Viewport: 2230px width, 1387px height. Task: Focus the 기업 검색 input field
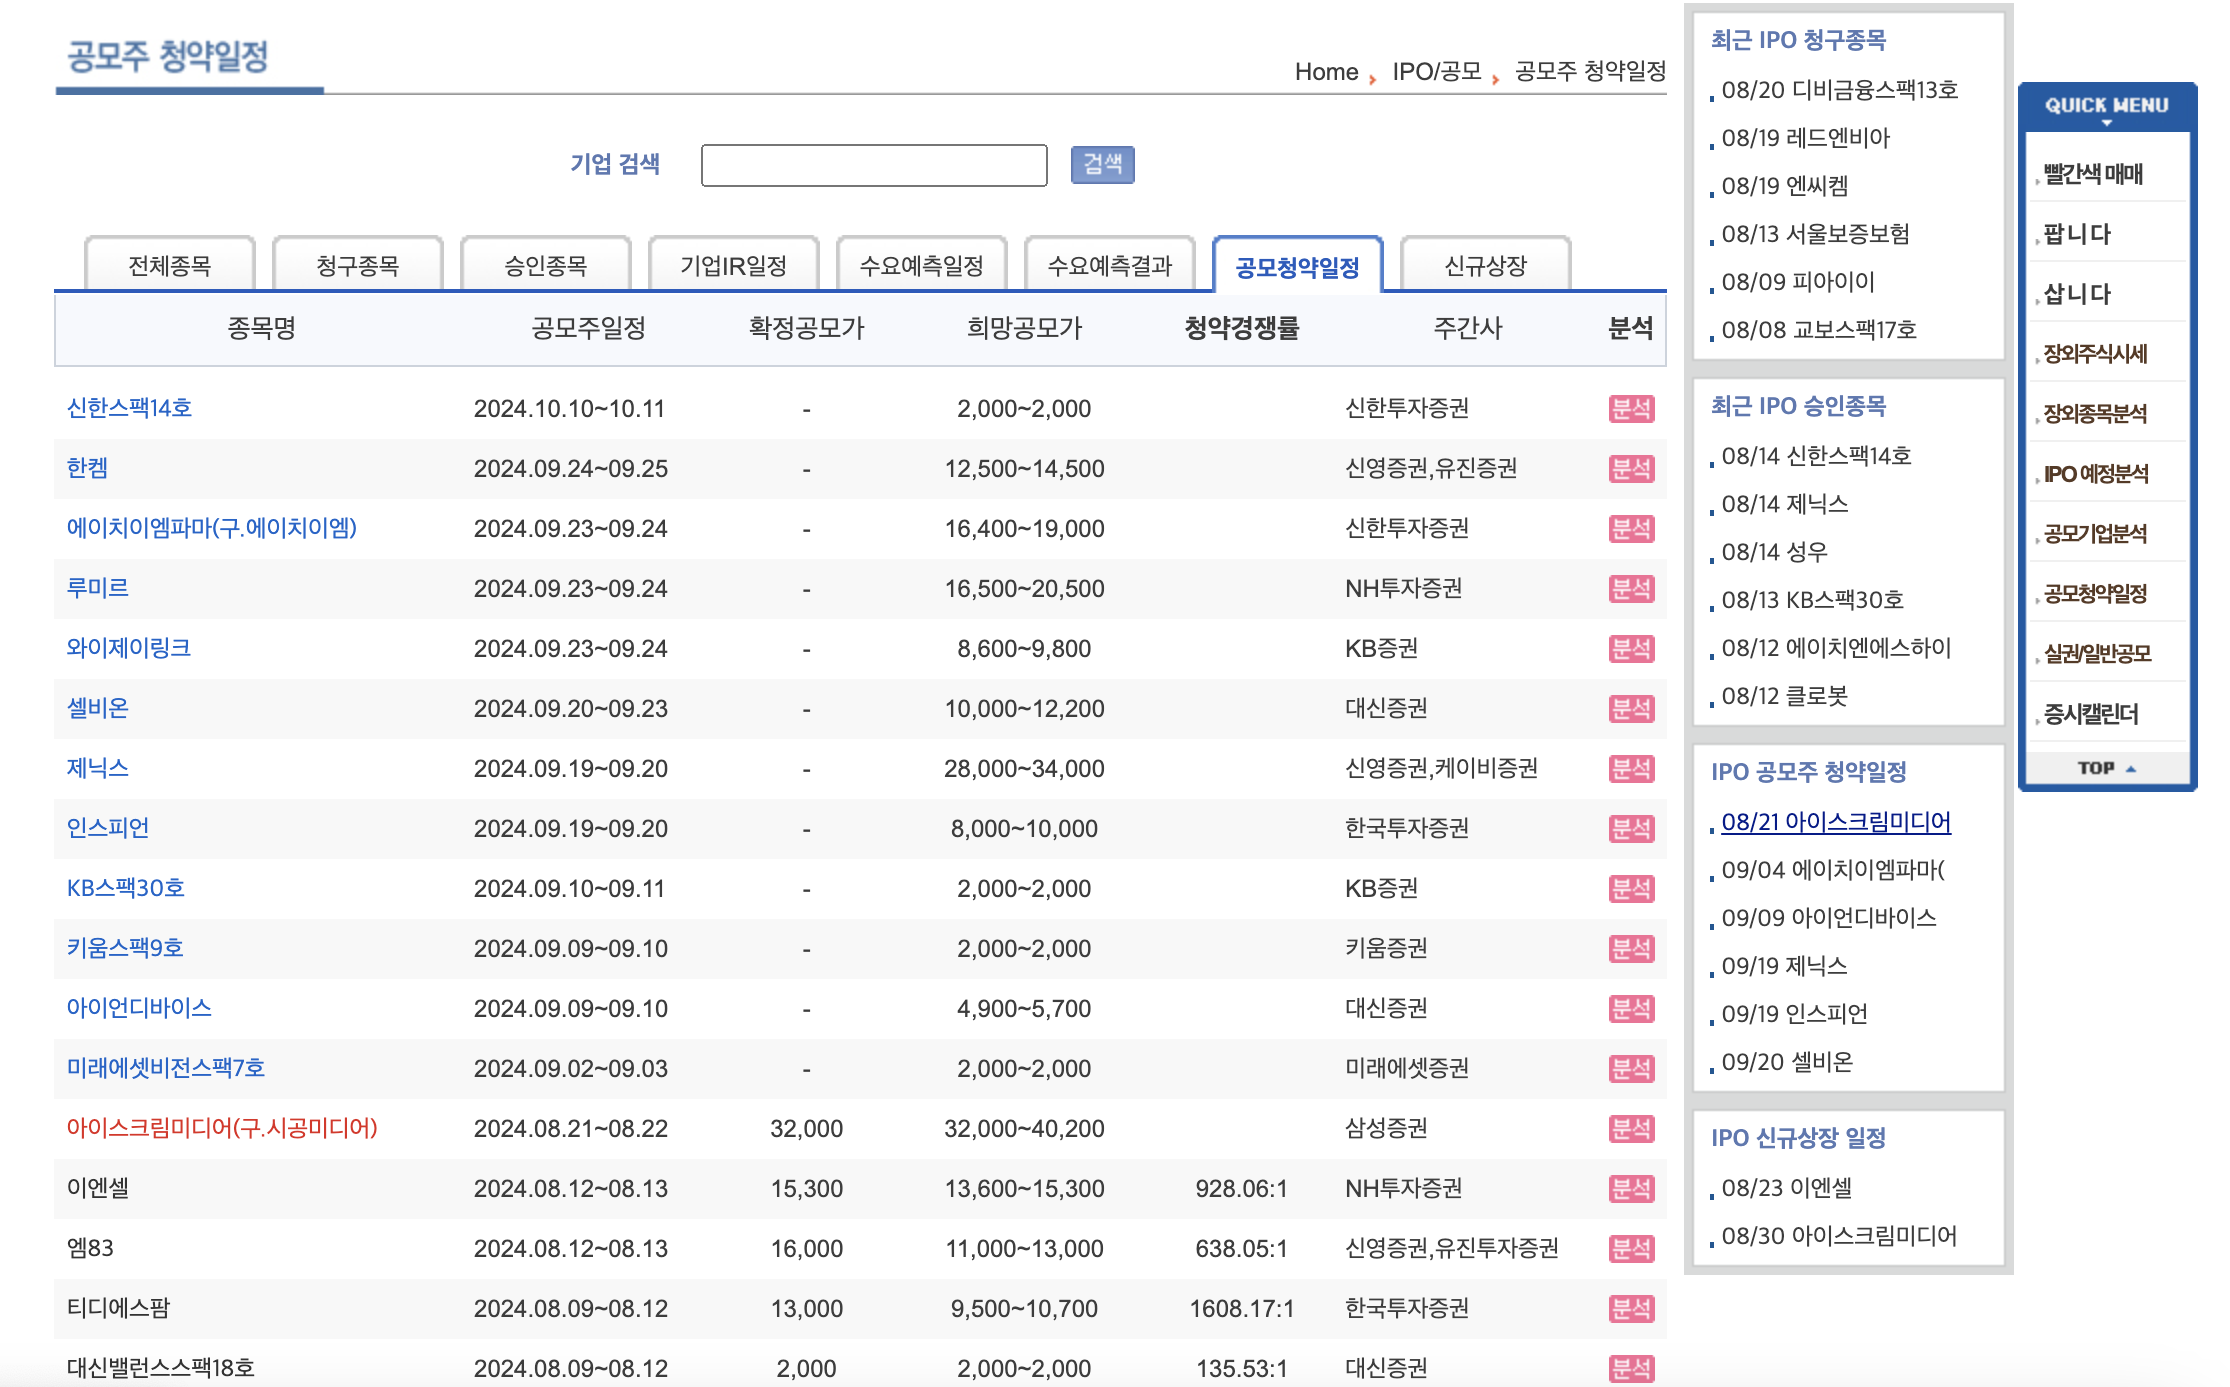pyautogui.click(x=873, y=165)
